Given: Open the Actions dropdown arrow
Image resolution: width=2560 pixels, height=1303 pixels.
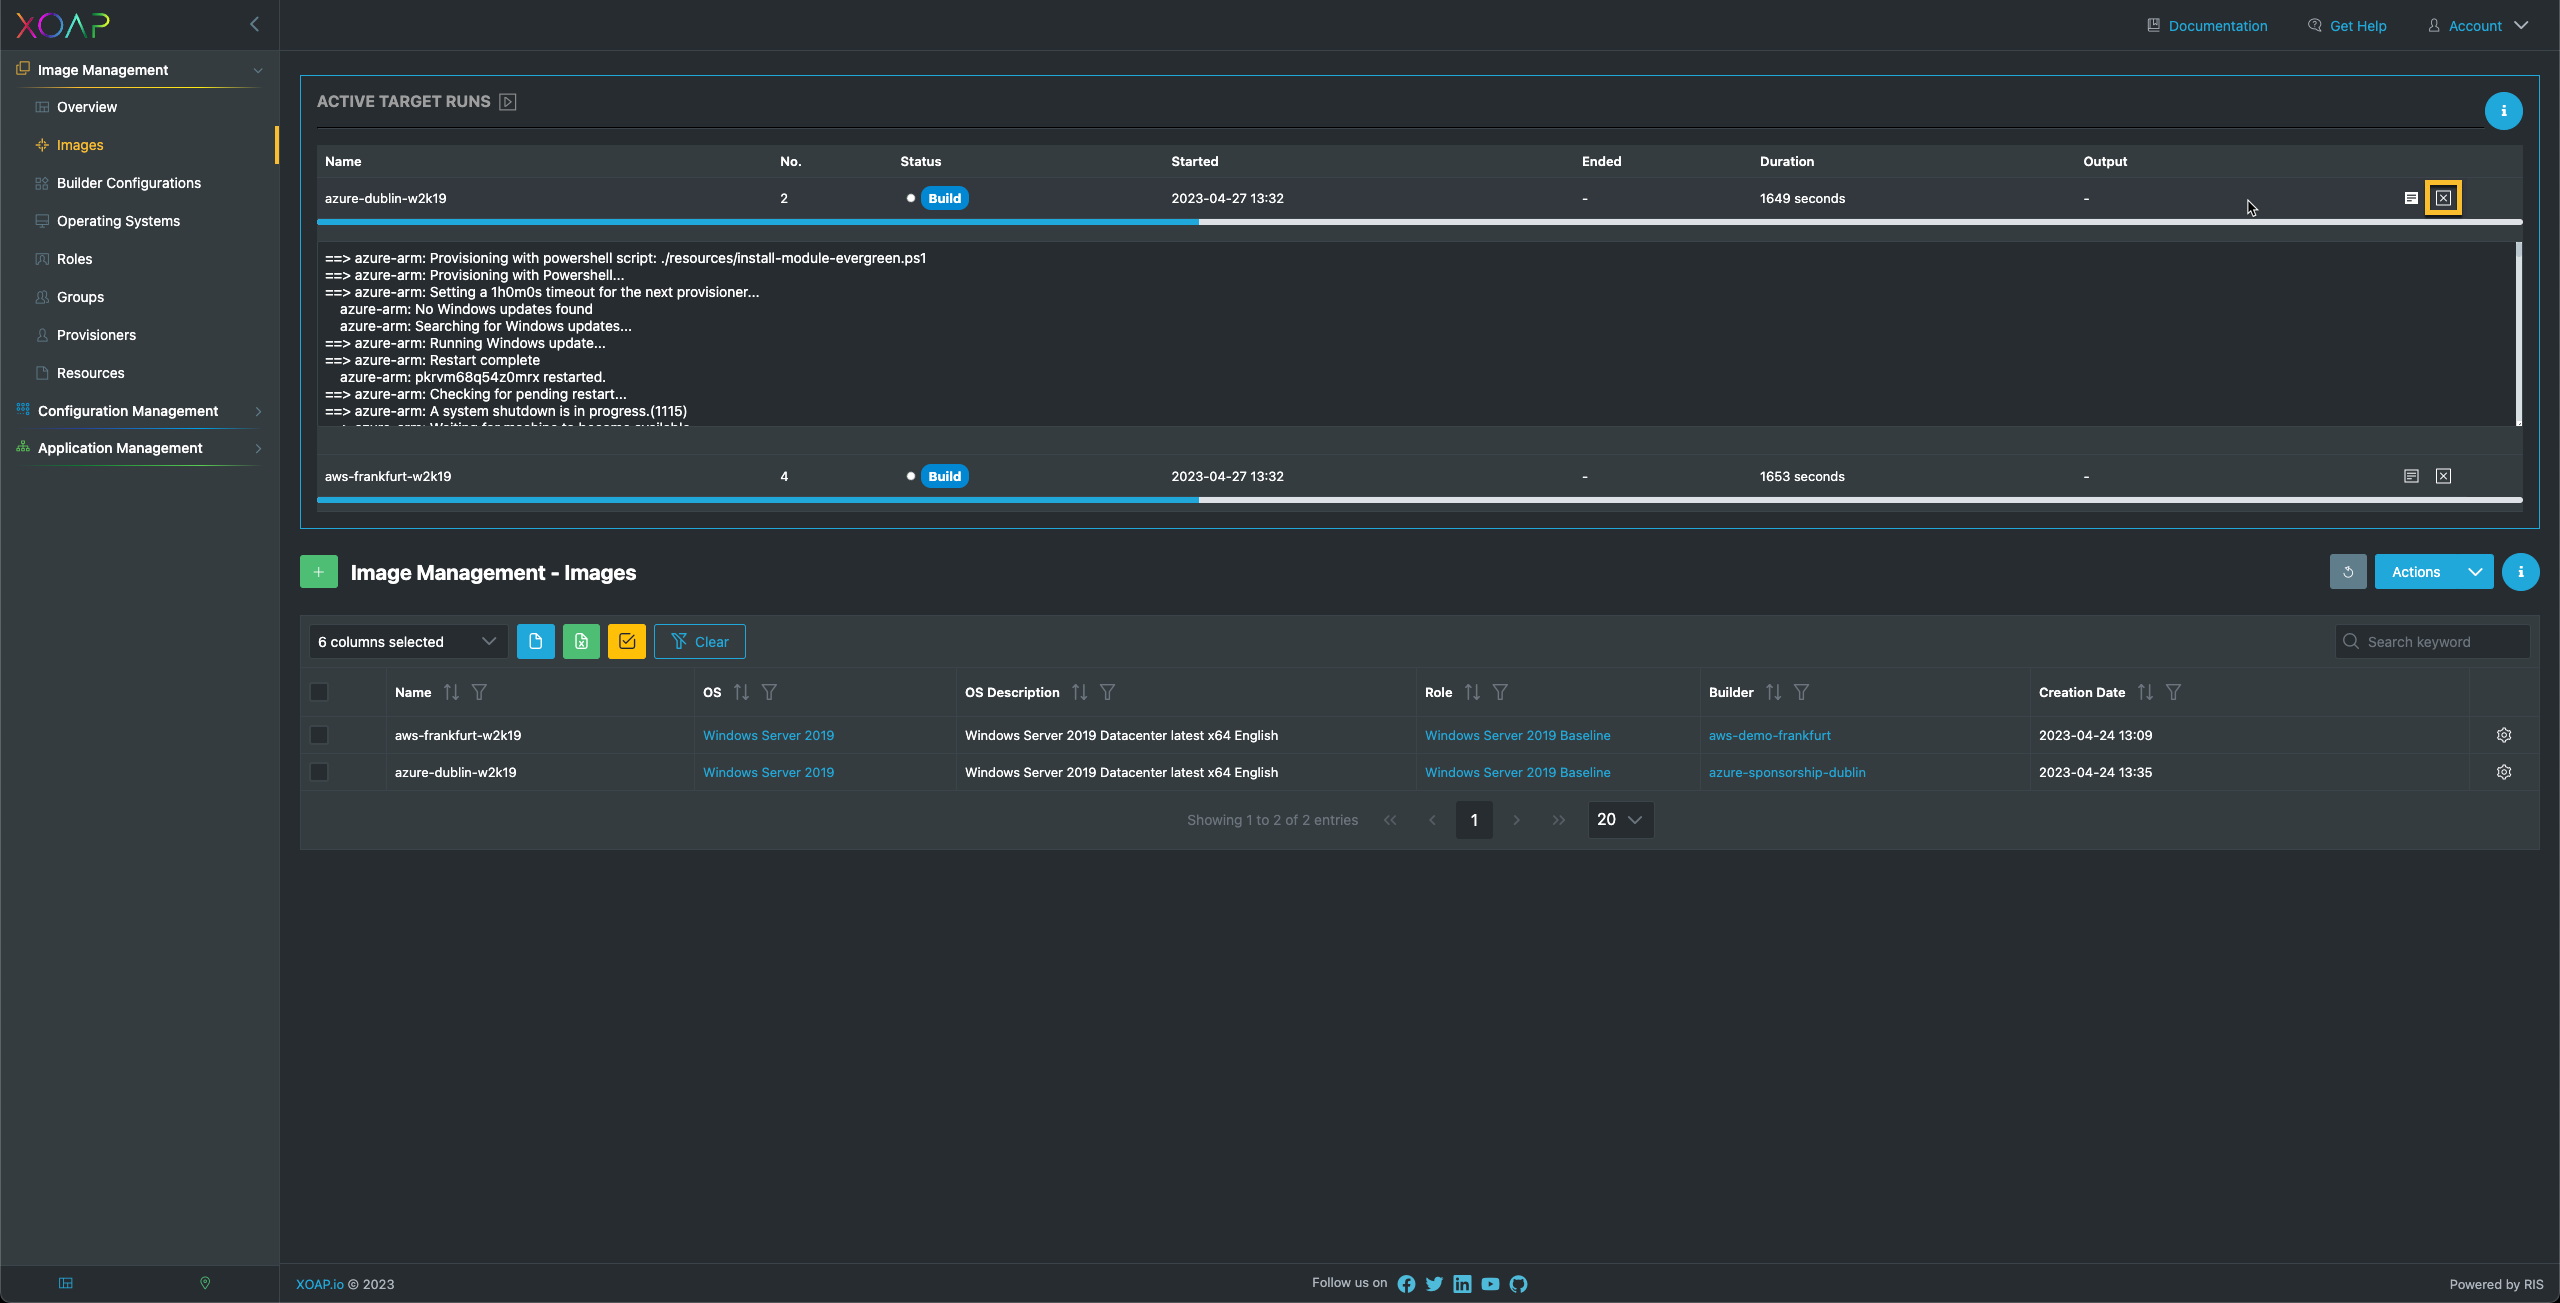Looking at the screenshot, I should pos(2475,572).
